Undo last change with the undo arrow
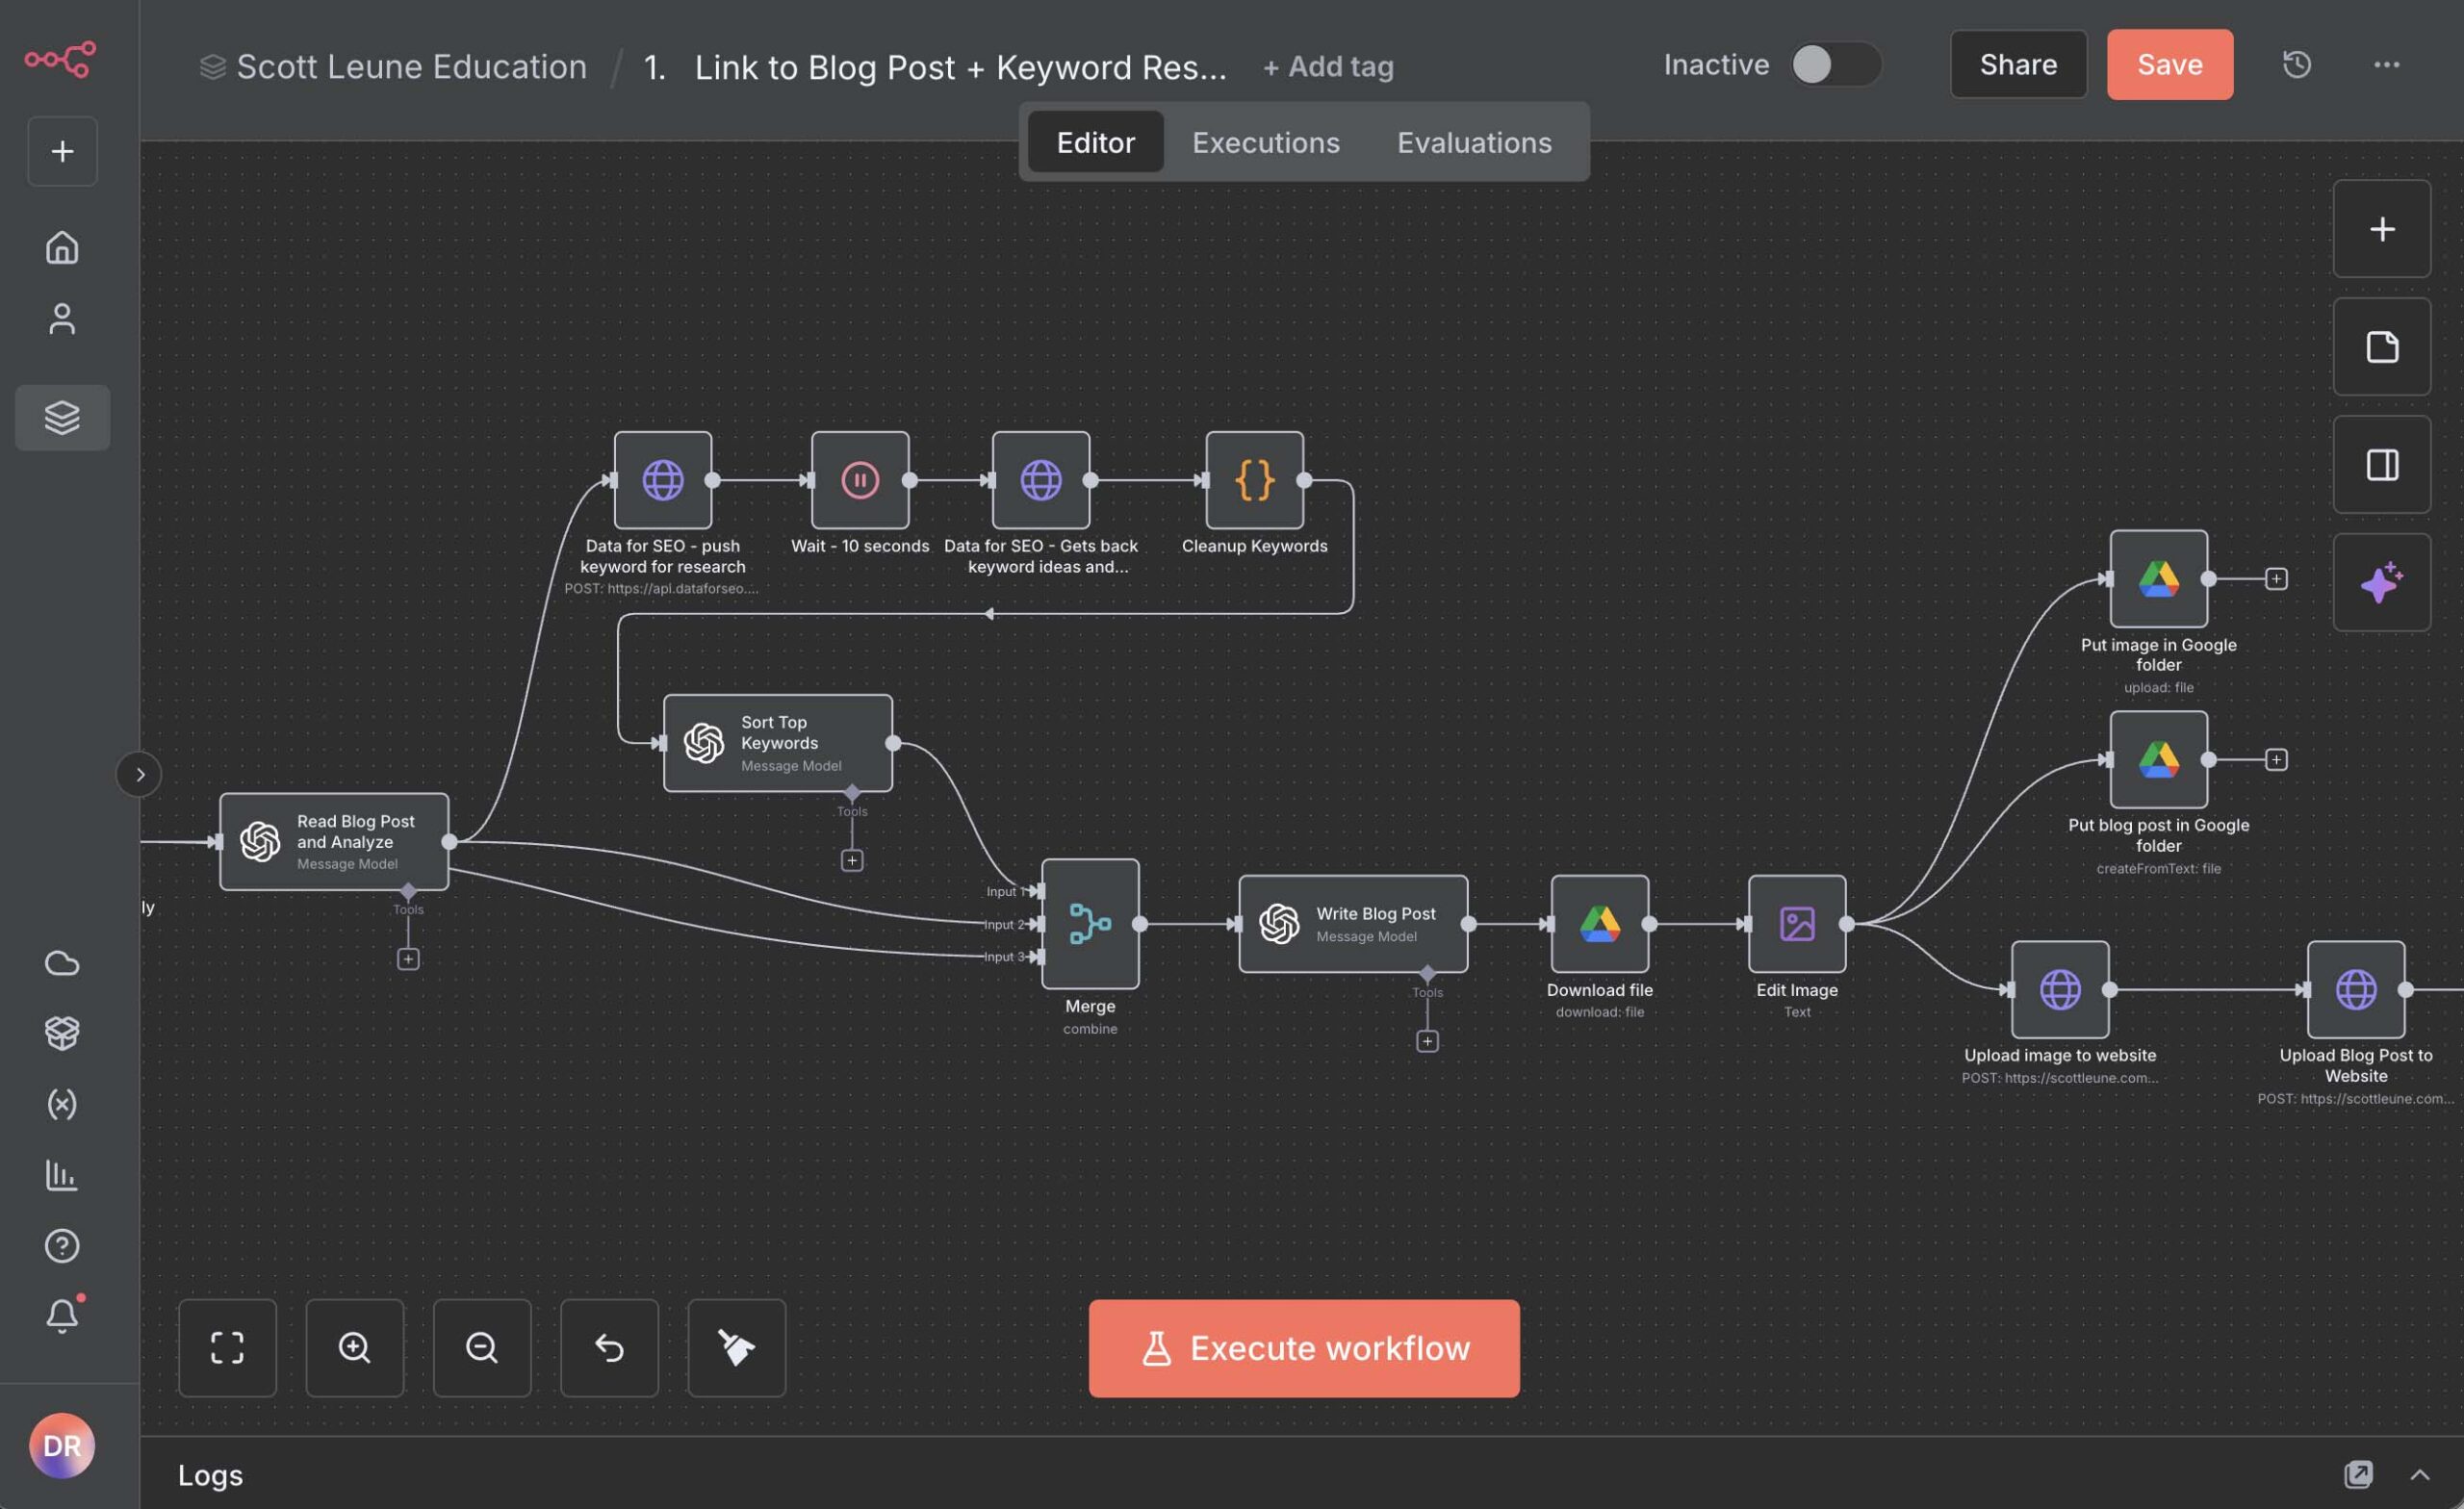This screenshot has width=2464, height=1509. point(609,1347)
